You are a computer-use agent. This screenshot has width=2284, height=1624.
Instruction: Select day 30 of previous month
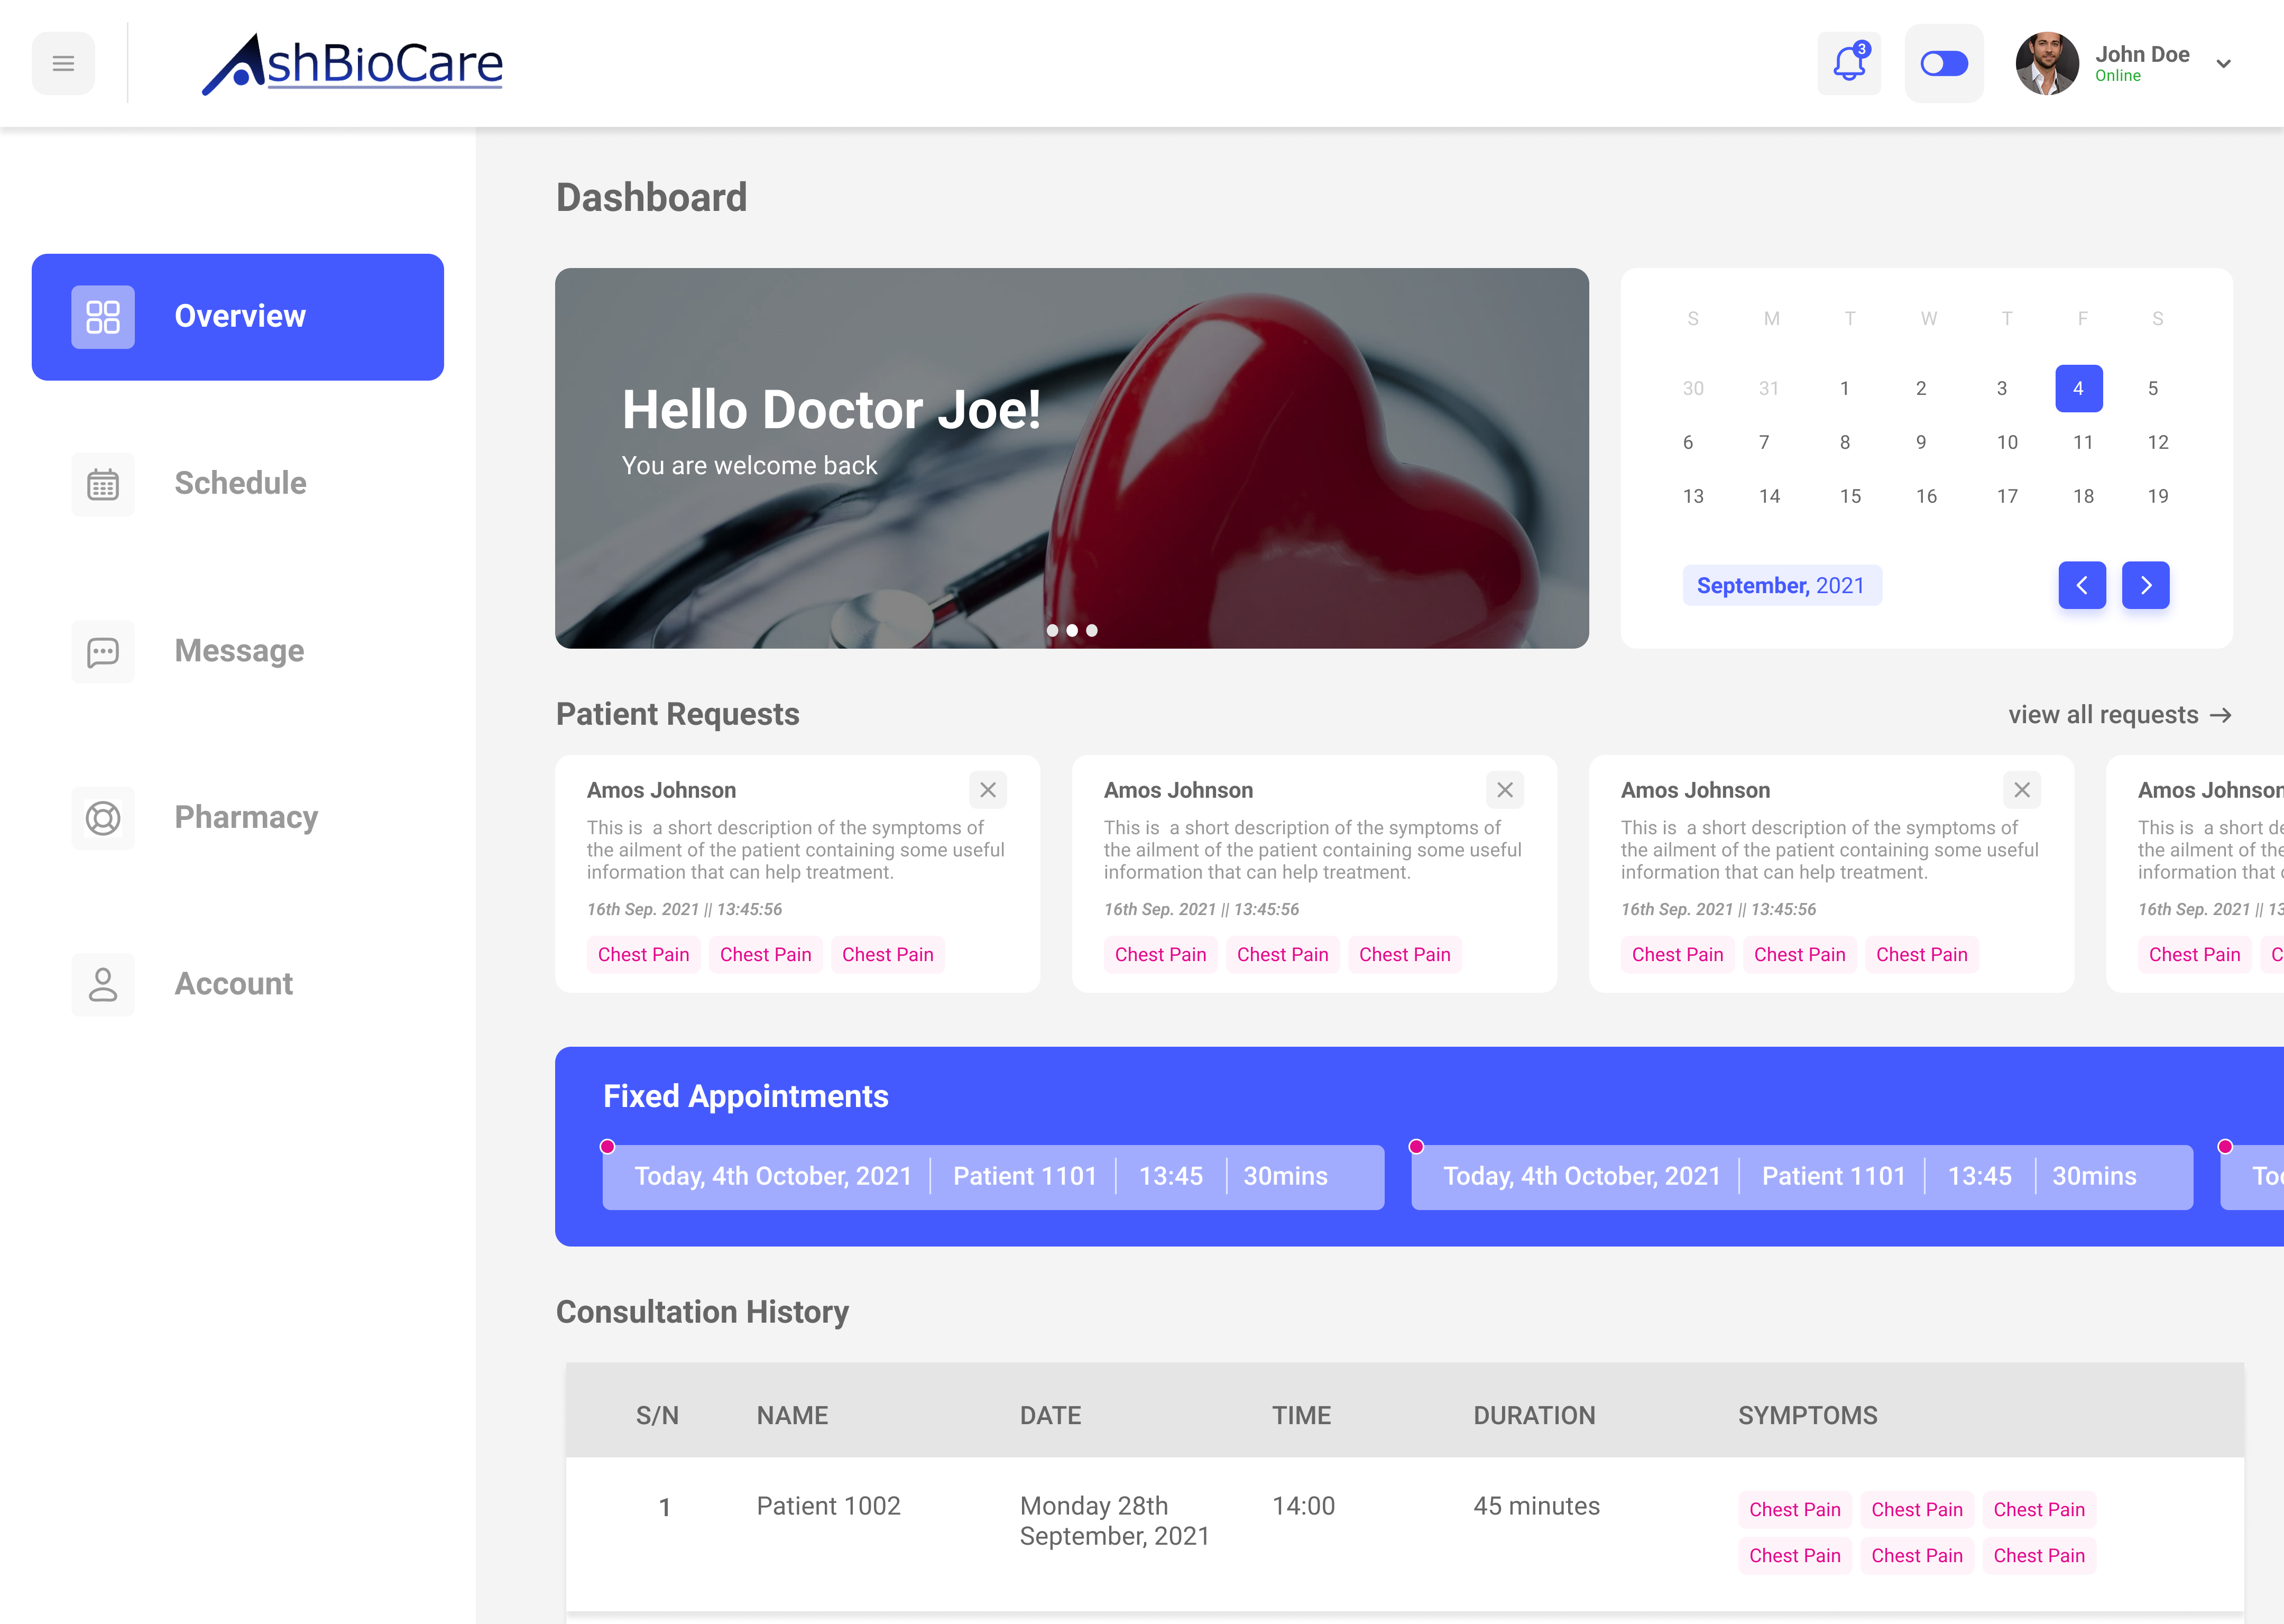coord(1693,388)
